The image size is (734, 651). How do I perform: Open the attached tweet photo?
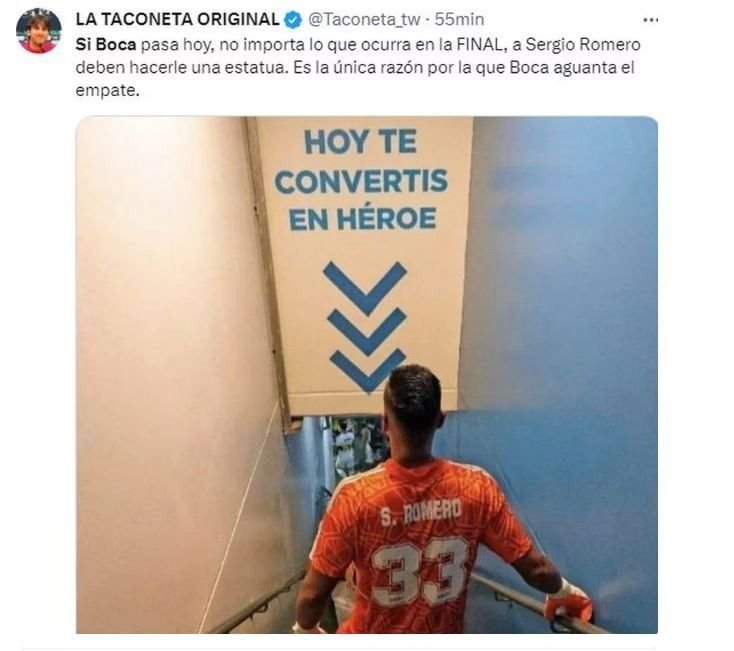pyautogui.click(x=367, y=375)
